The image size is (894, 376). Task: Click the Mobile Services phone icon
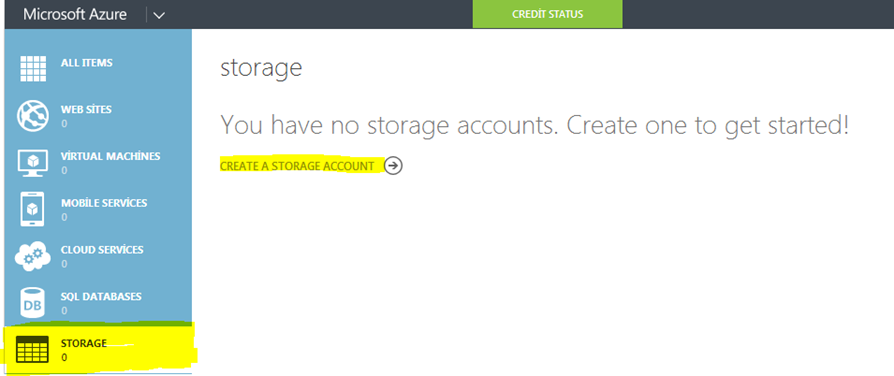(32, 209)
